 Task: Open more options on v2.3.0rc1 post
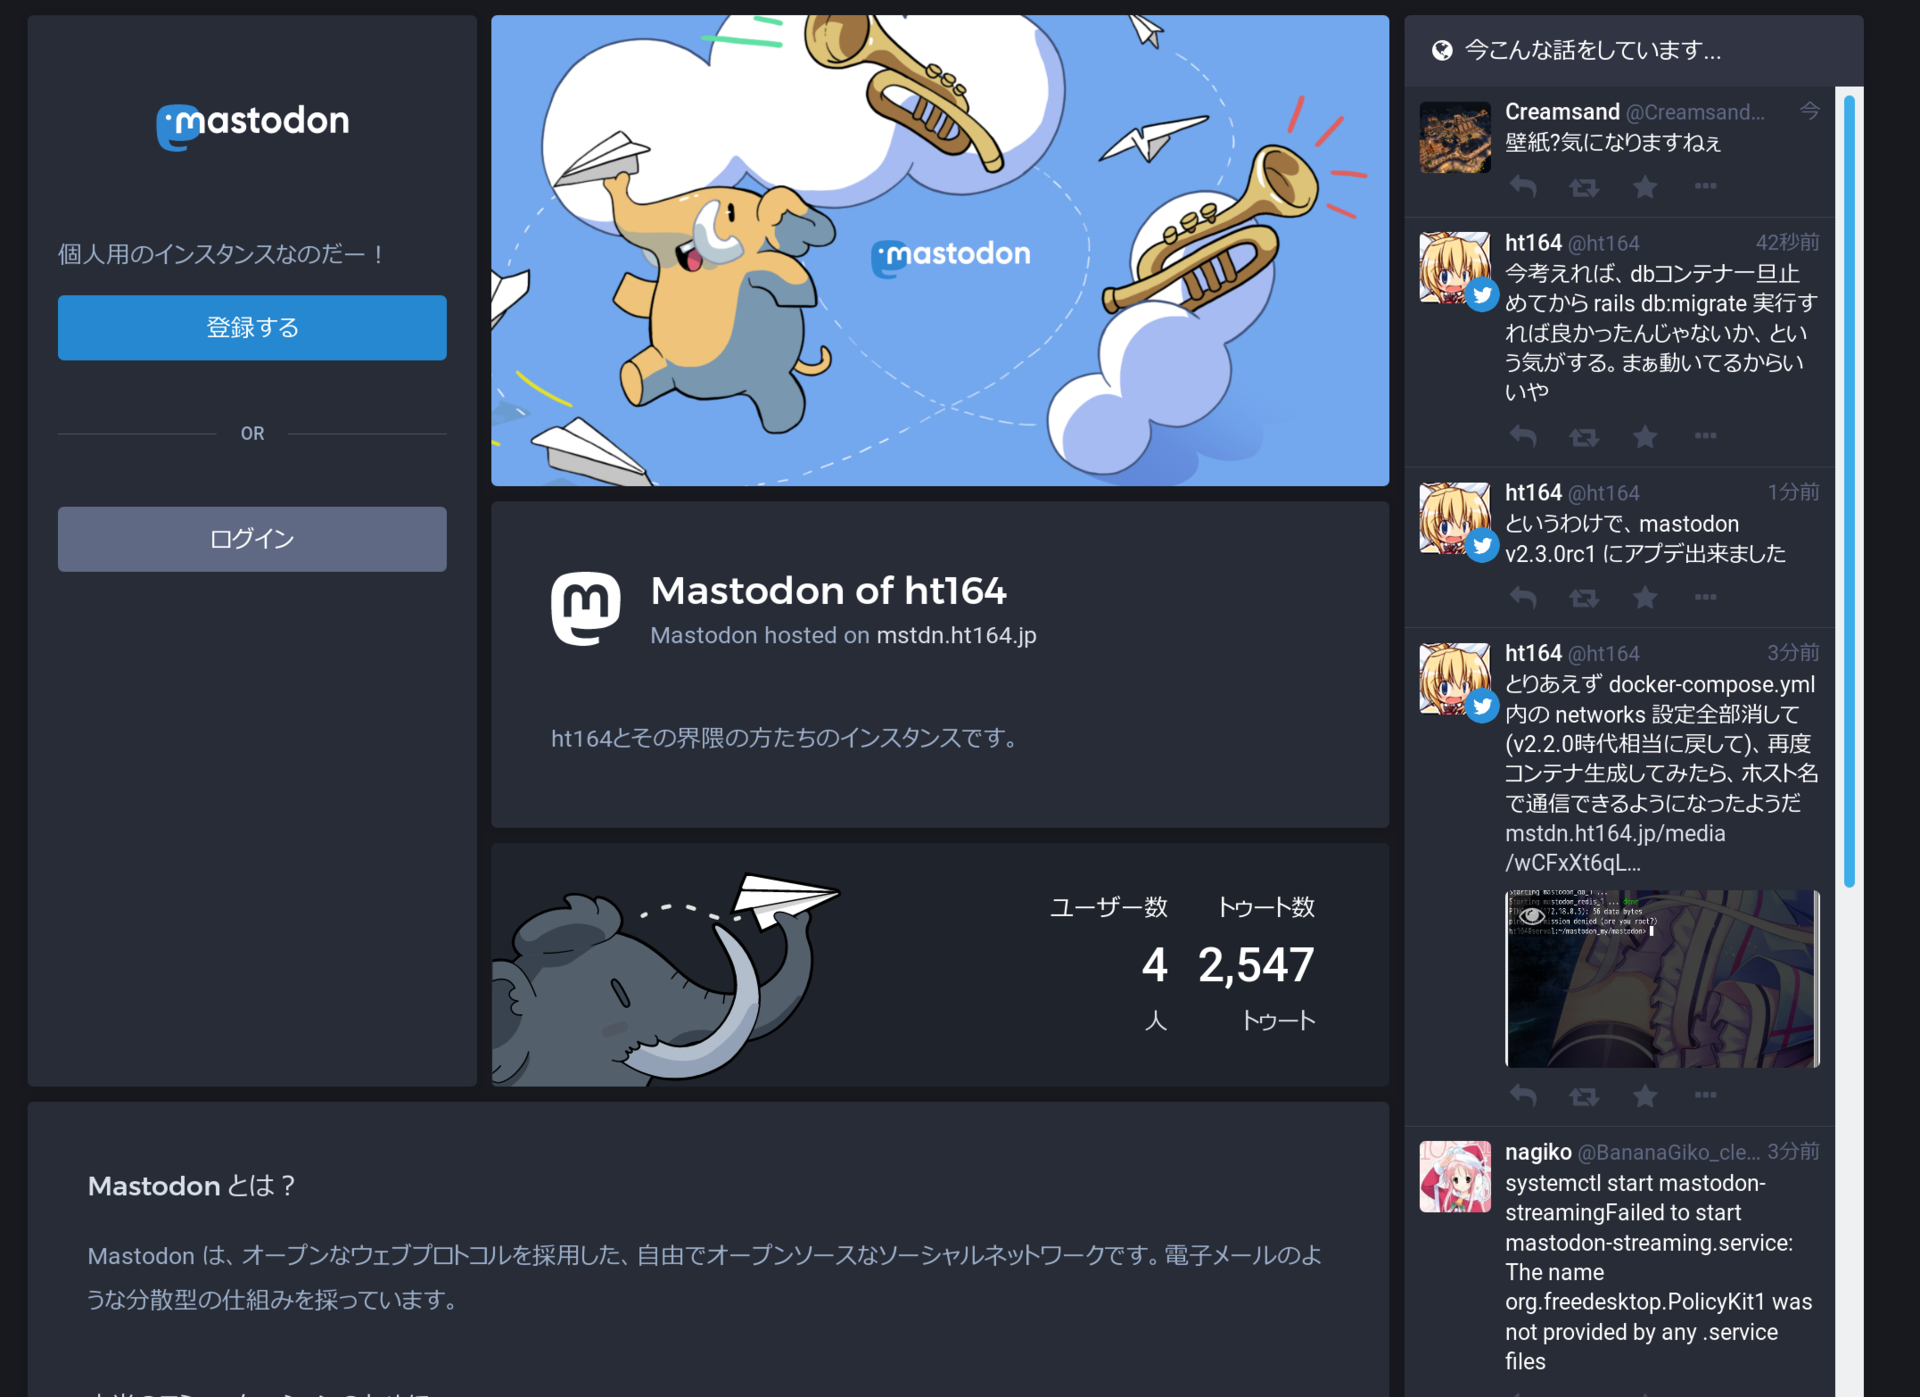[x=1706, y=598]
